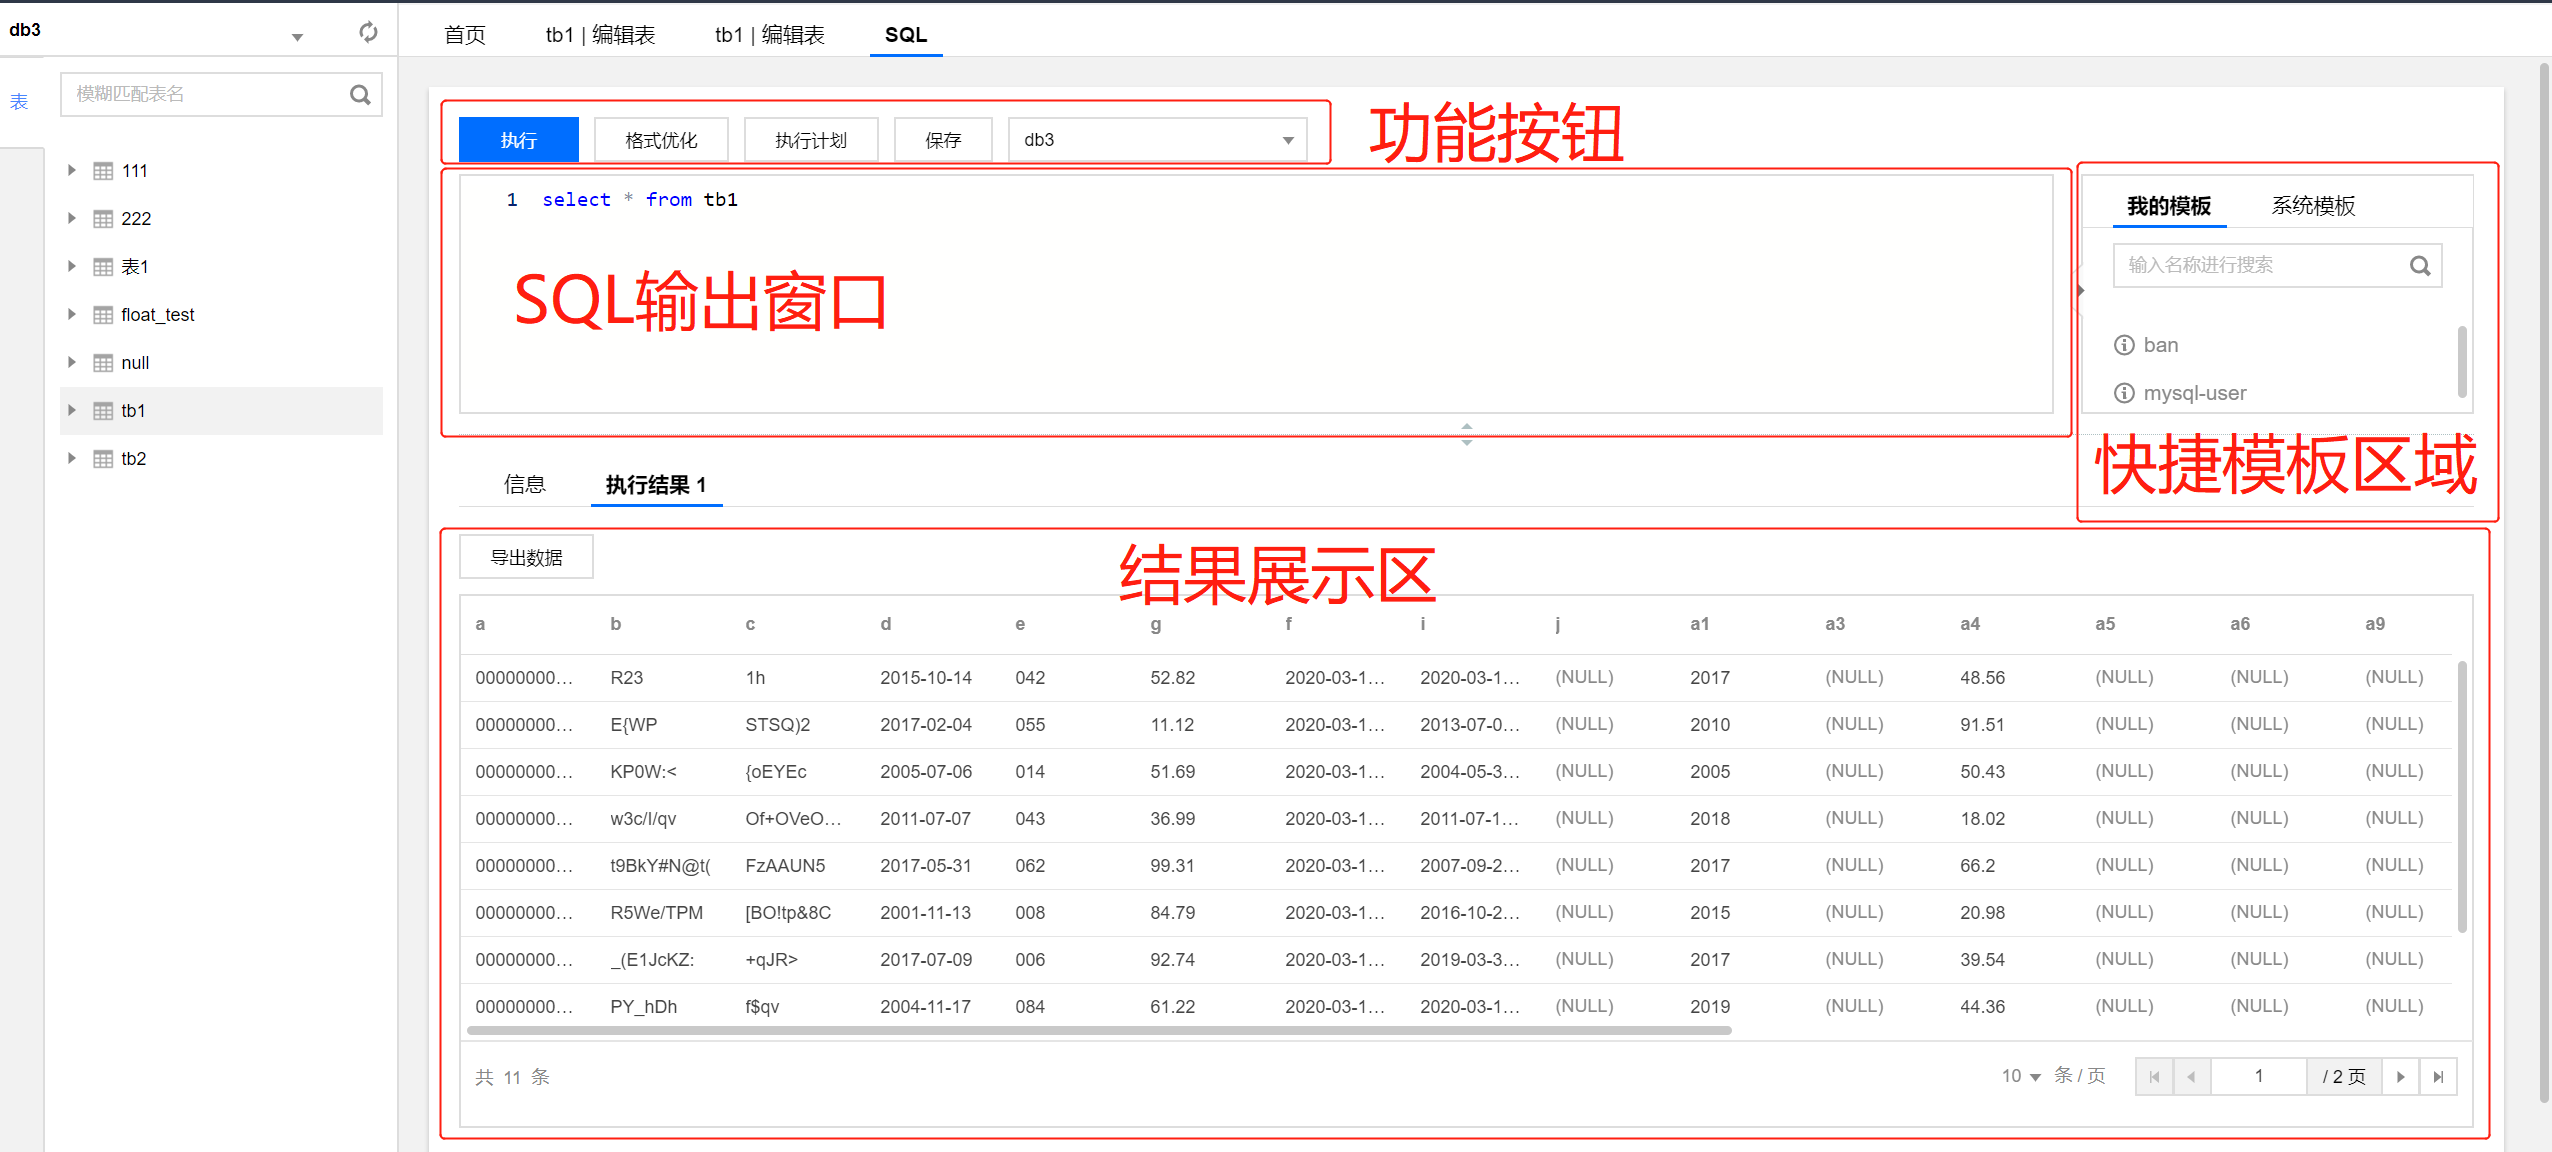The width and height of the screenshot is (2552, 1152).
Task: Switch to the 信息 tab
Action: pyautogui.click(x=524, y=485)
